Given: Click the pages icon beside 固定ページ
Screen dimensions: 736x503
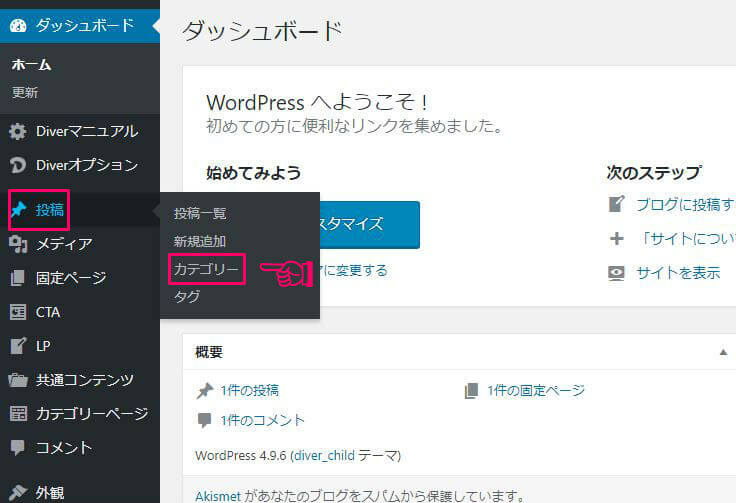Looking at the screenshot, I should tap(18, 278).
